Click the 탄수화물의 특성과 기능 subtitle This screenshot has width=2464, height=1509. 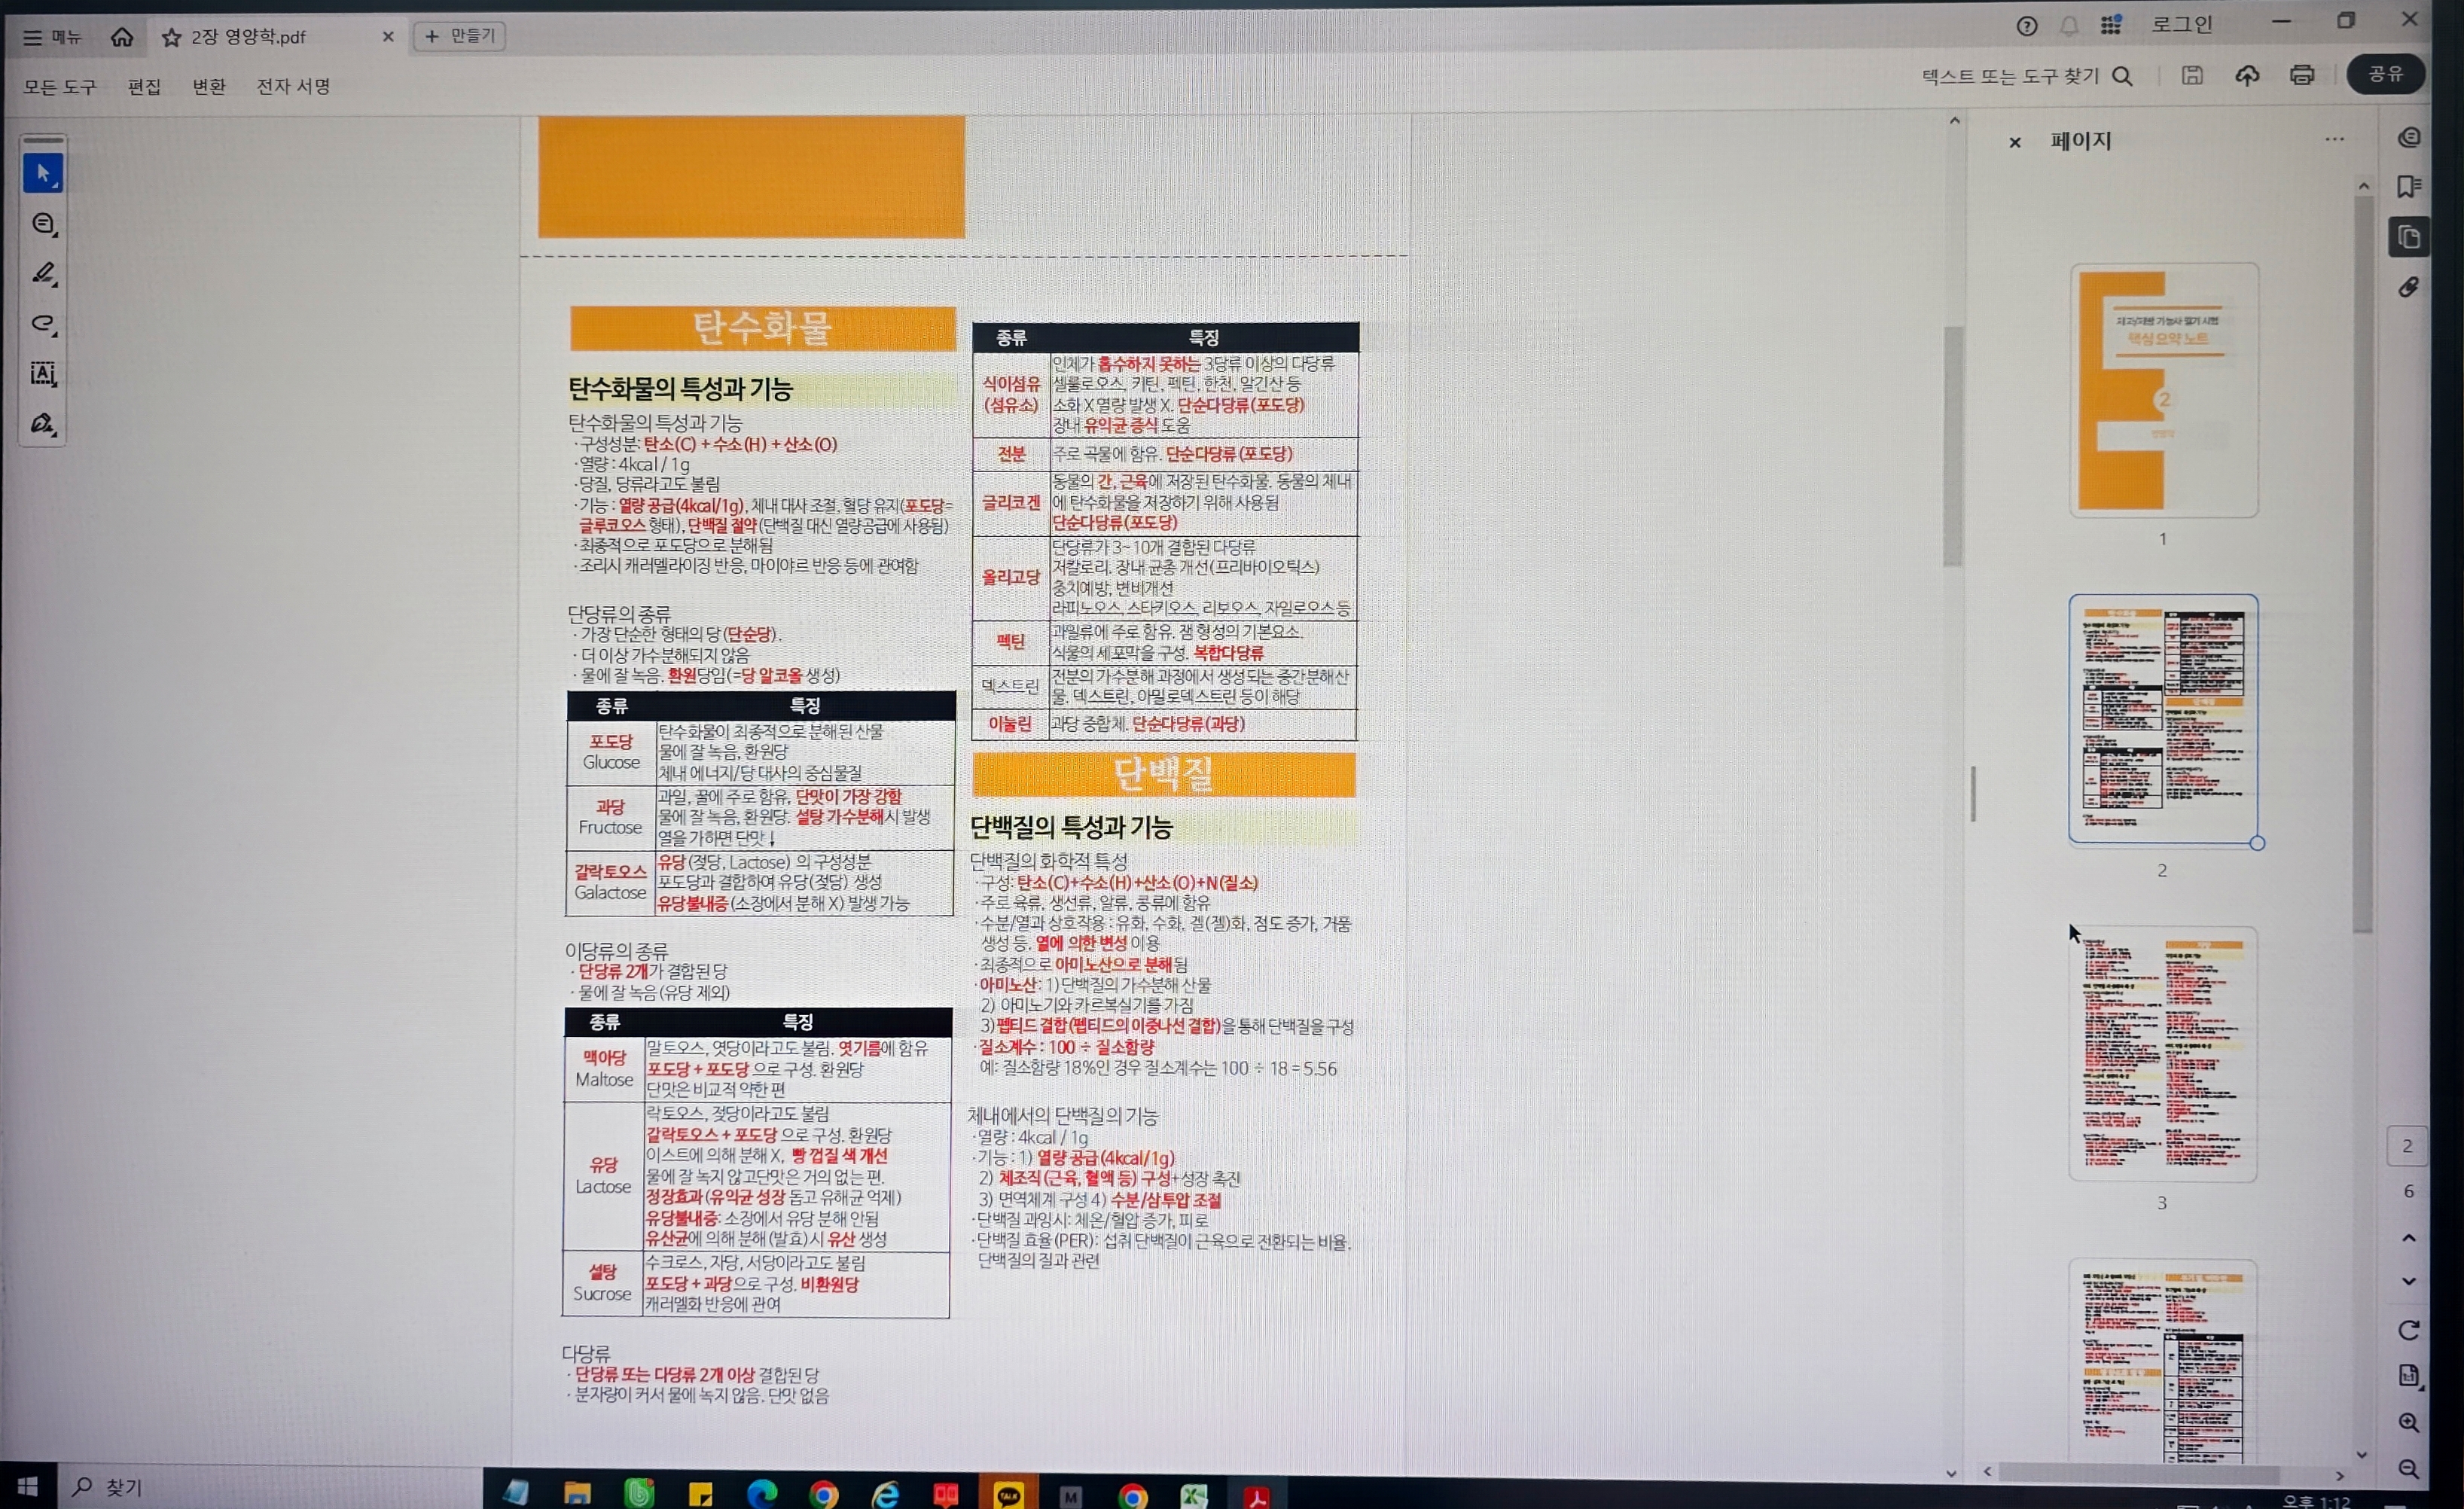(680, 388)
